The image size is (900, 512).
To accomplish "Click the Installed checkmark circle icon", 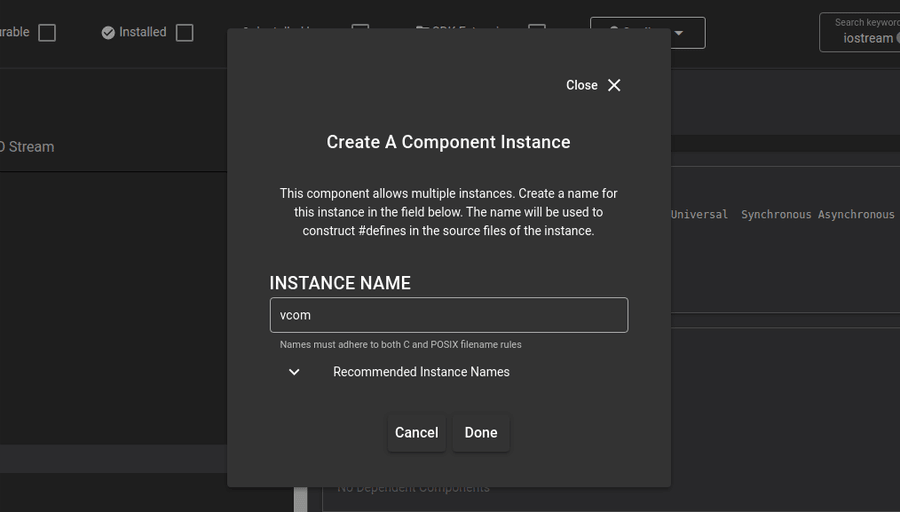I will [x=108, y=33].
